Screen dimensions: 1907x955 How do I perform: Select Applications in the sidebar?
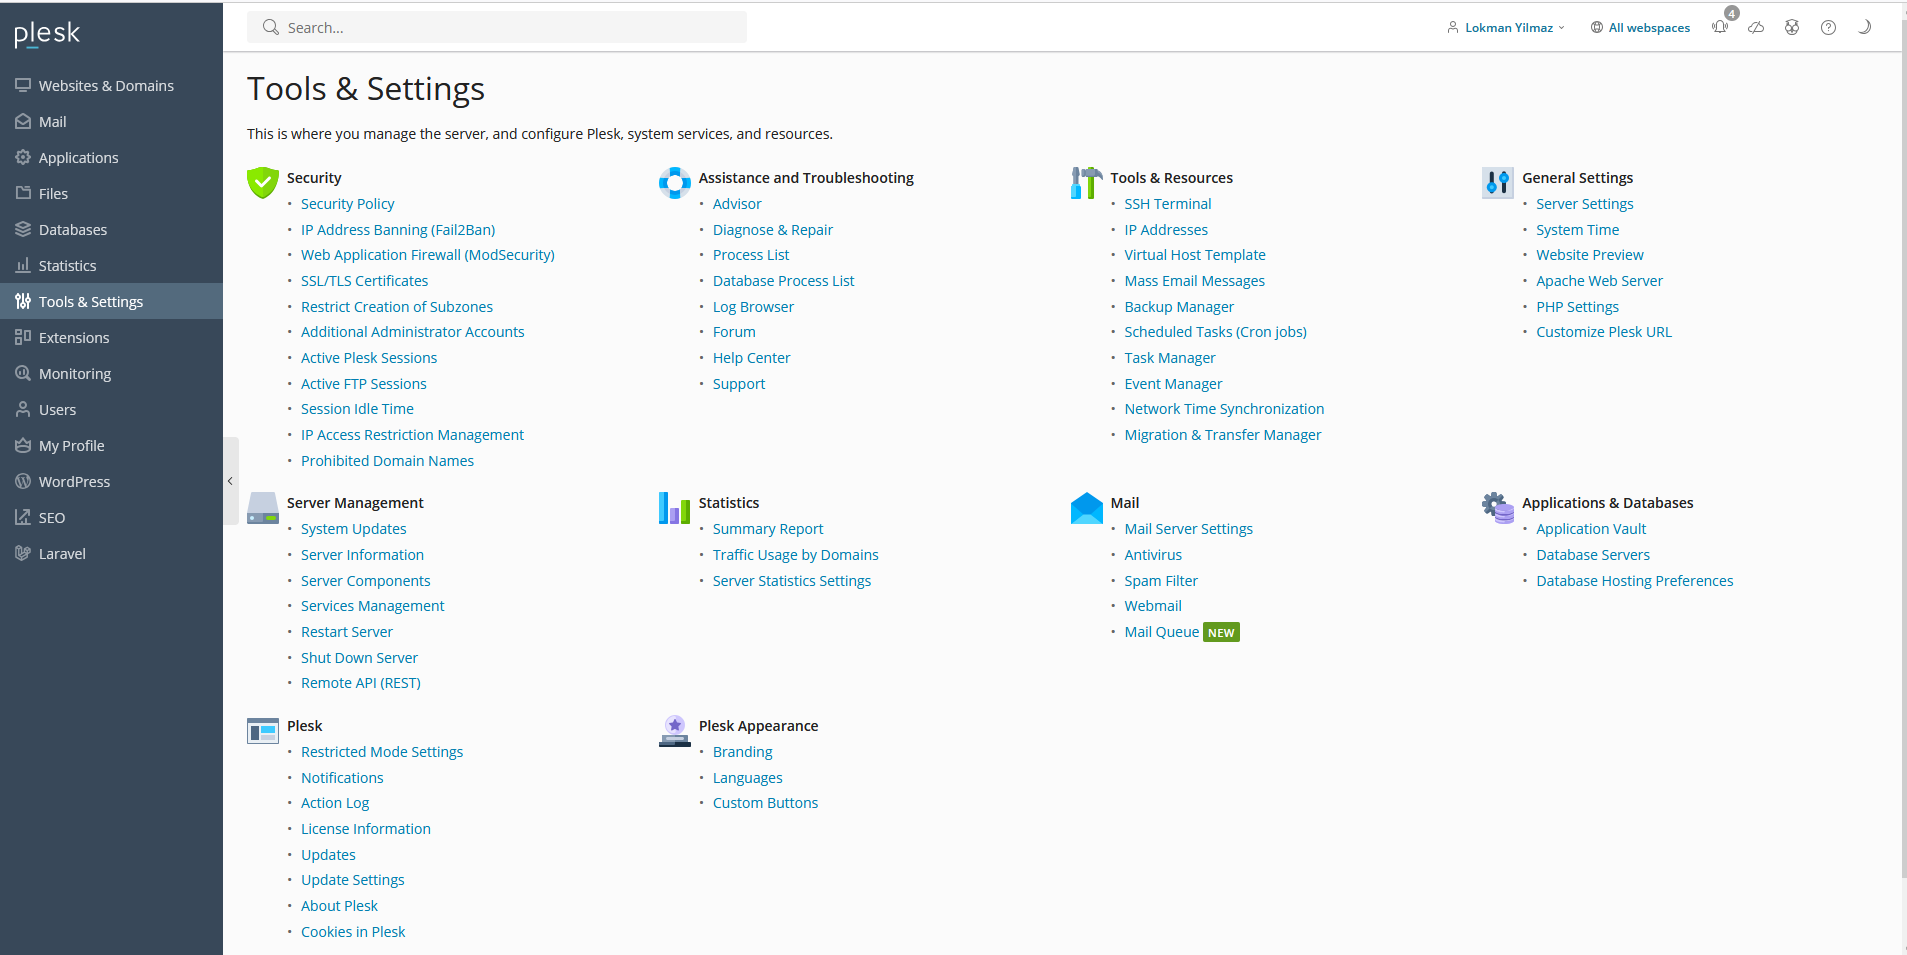(111, 158)
